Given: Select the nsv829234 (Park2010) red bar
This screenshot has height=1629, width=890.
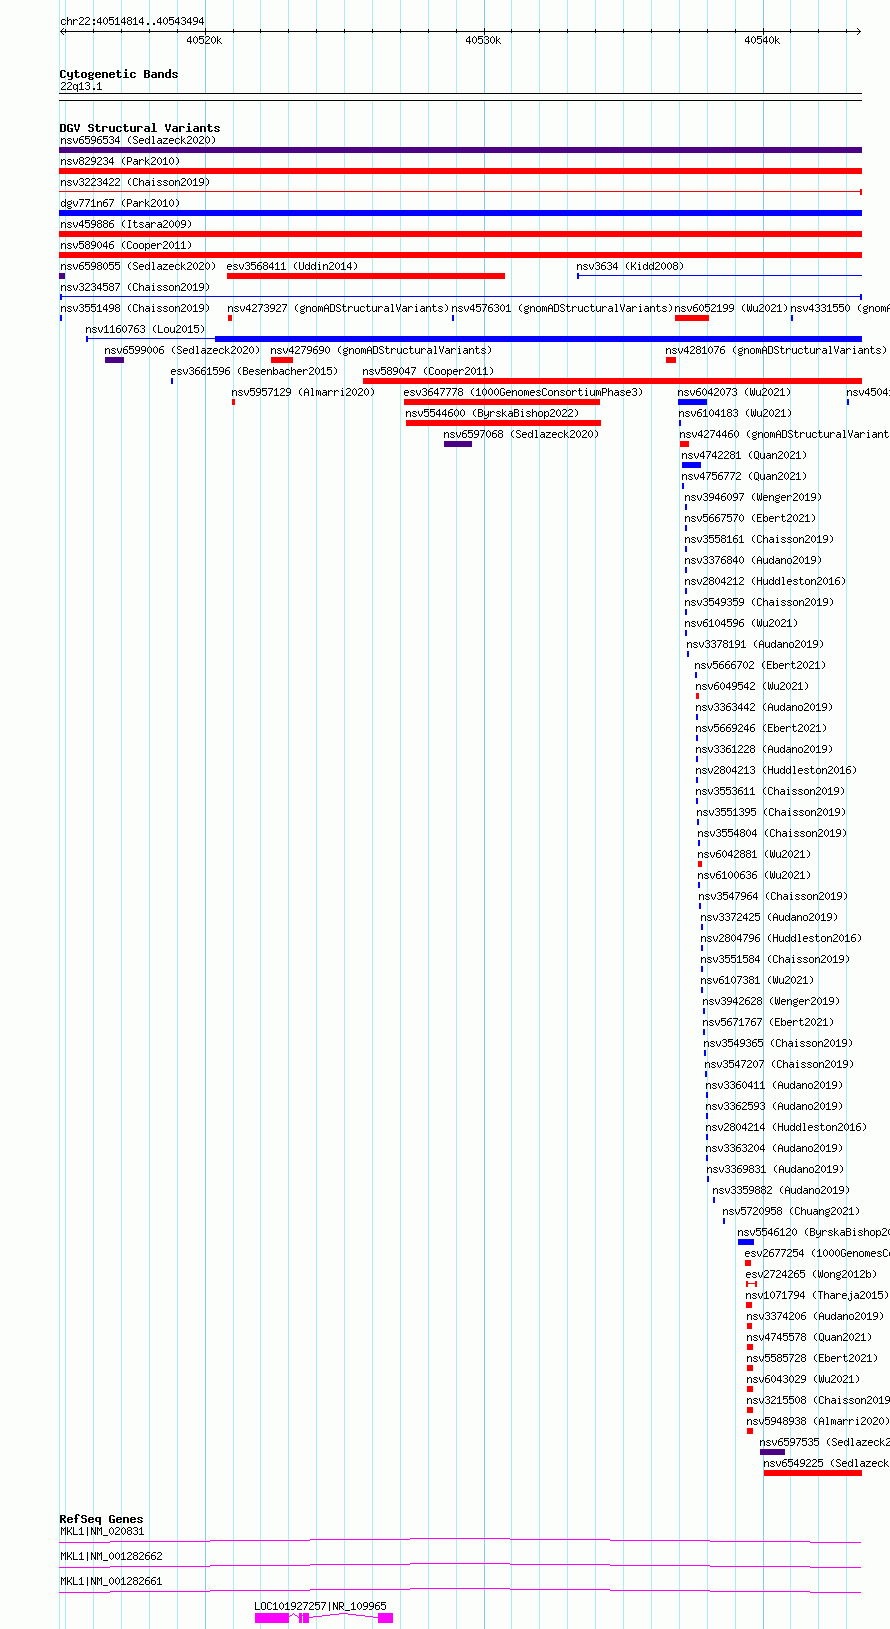Looking at the screenshot, I should (461, 171).
